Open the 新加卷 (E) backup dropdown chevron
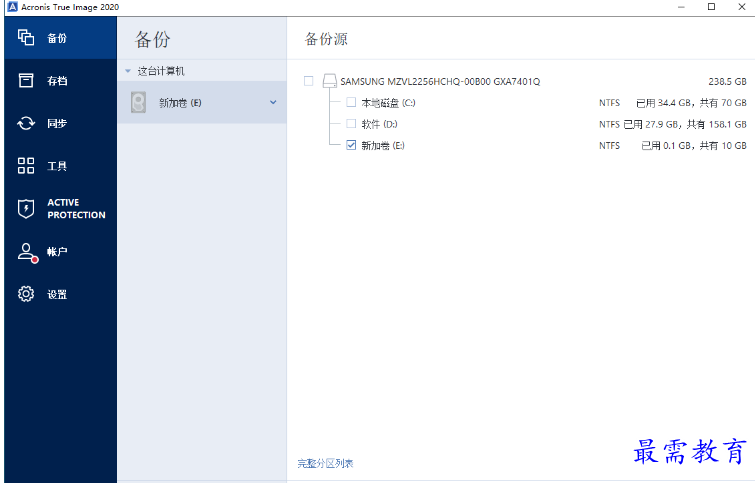This screenshot has width=755, height=483. (273, 102)
